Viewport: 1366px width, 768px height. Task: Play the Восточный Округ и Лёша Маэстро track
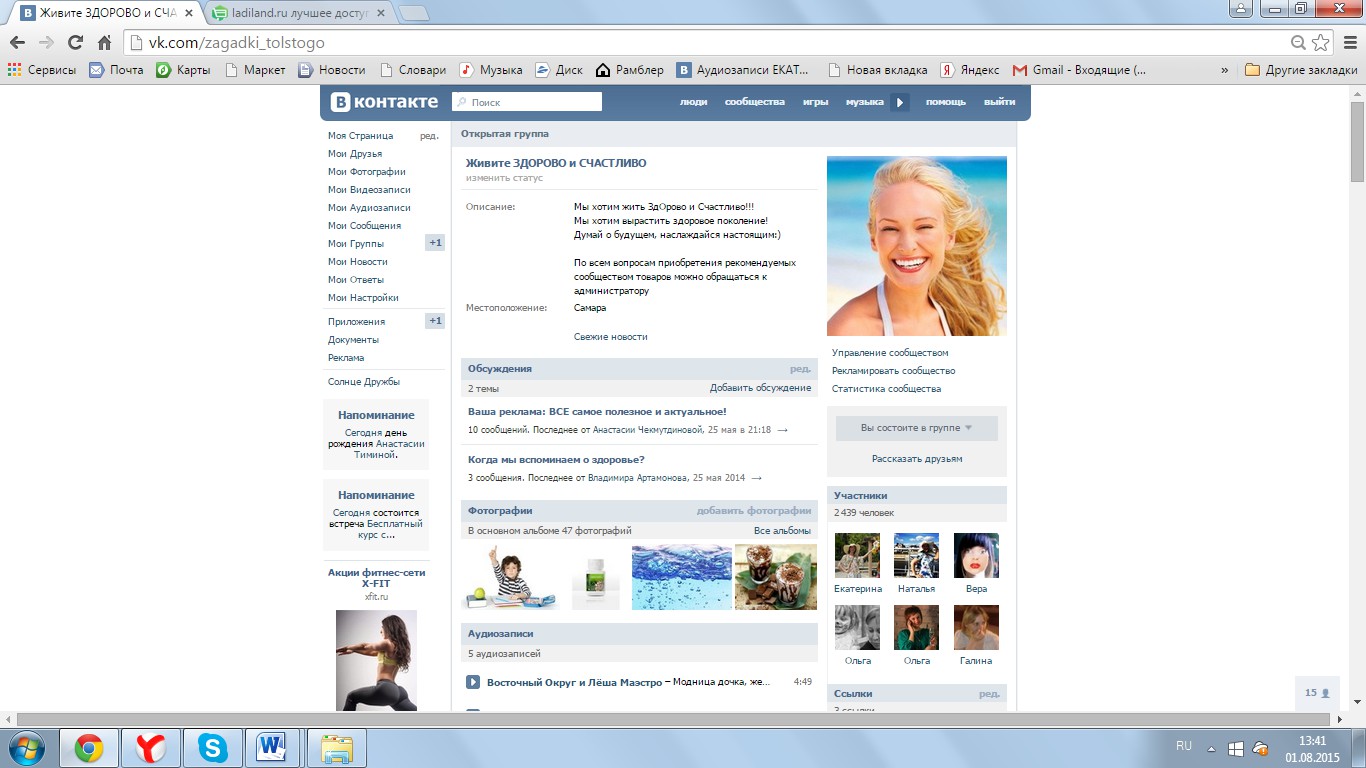click(473, 682)
